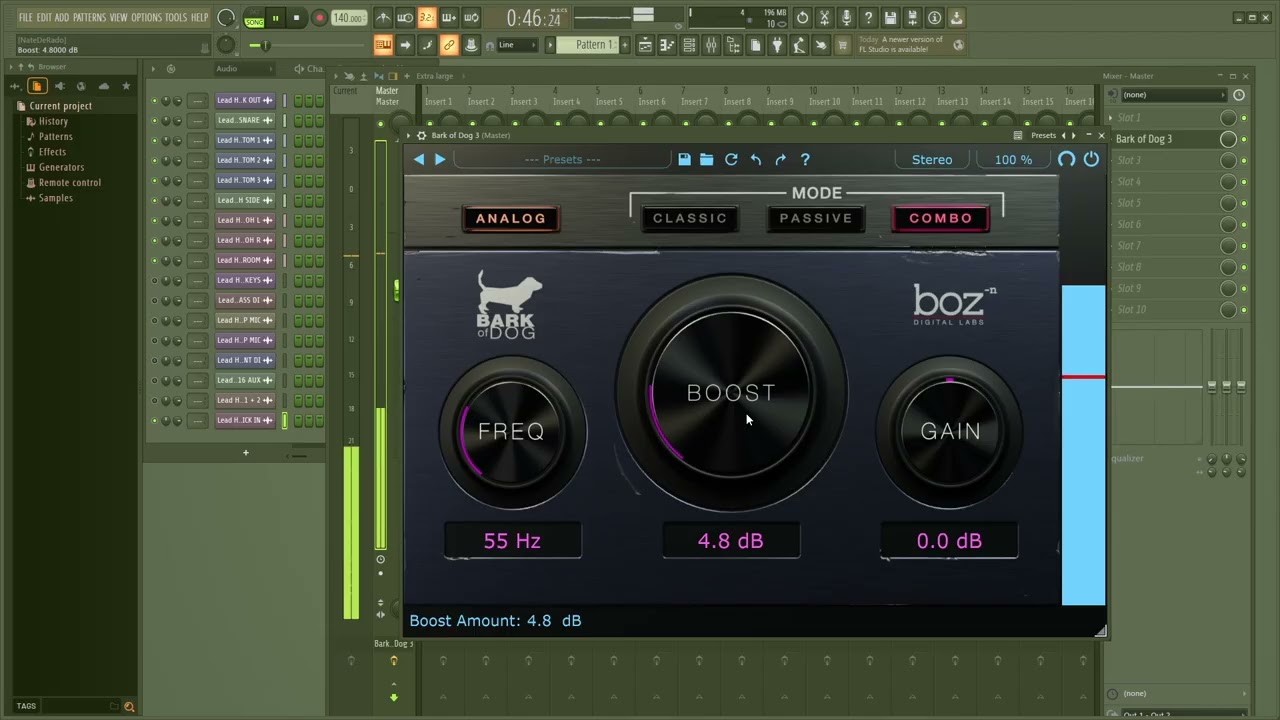This screenshot has height=720, width=1280.
Task: Mute the Lead..SNARE channel
Action: (154, 120)
